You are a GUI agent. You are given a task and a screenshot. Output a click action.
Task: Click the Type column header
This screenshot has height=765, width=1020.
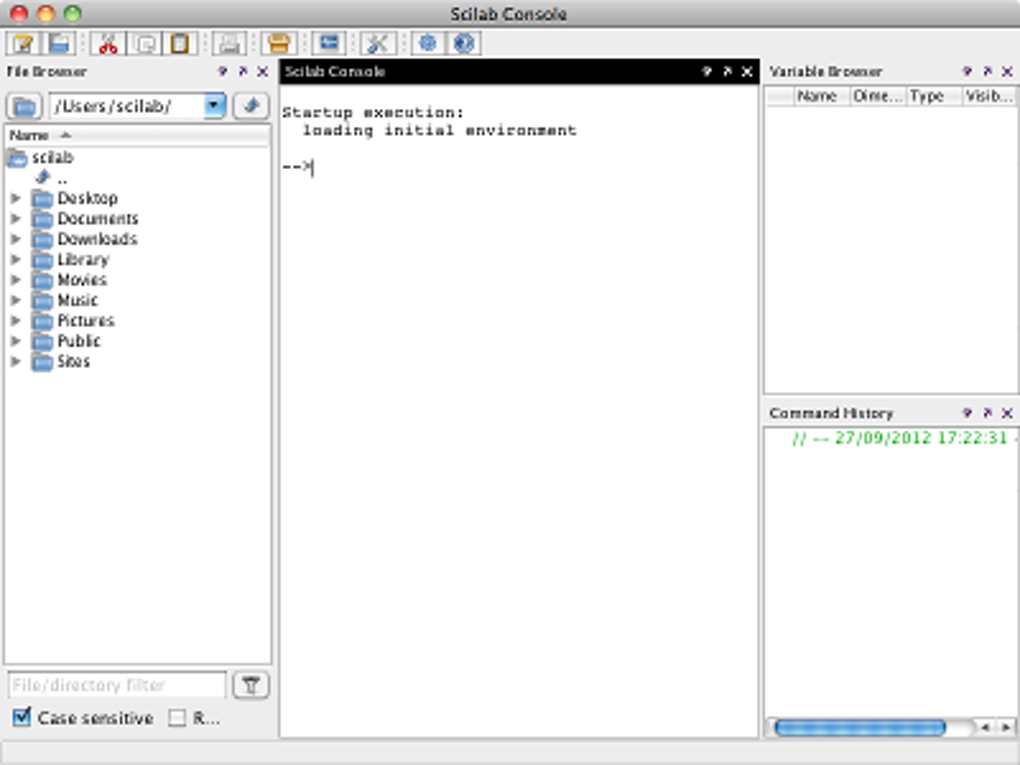pyautogui.click(x=933, y=96)
